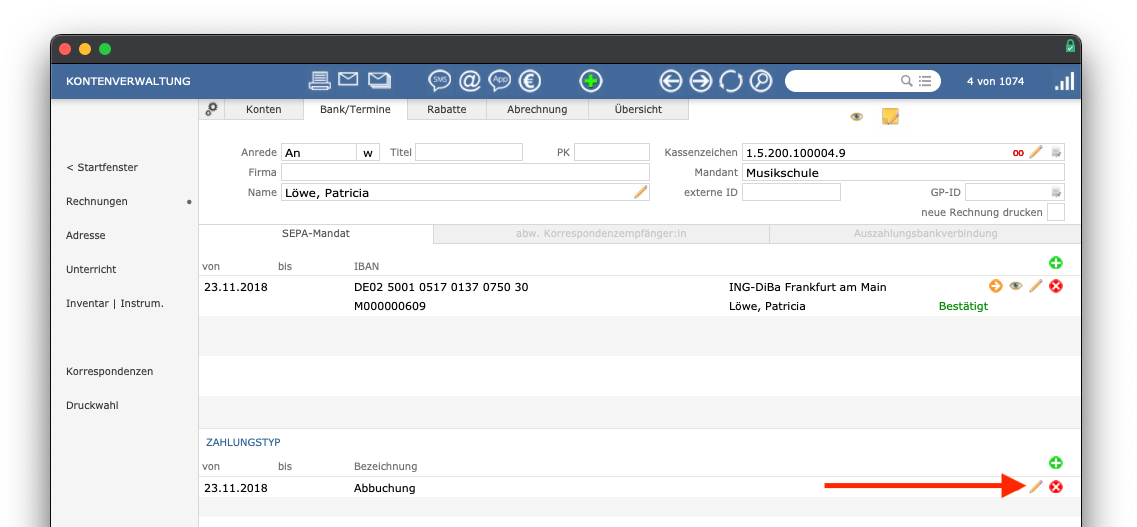Click the signal bars icon in the toolbar
This screenshot has height=527, width=1137.
click(x=1064, y=80)
